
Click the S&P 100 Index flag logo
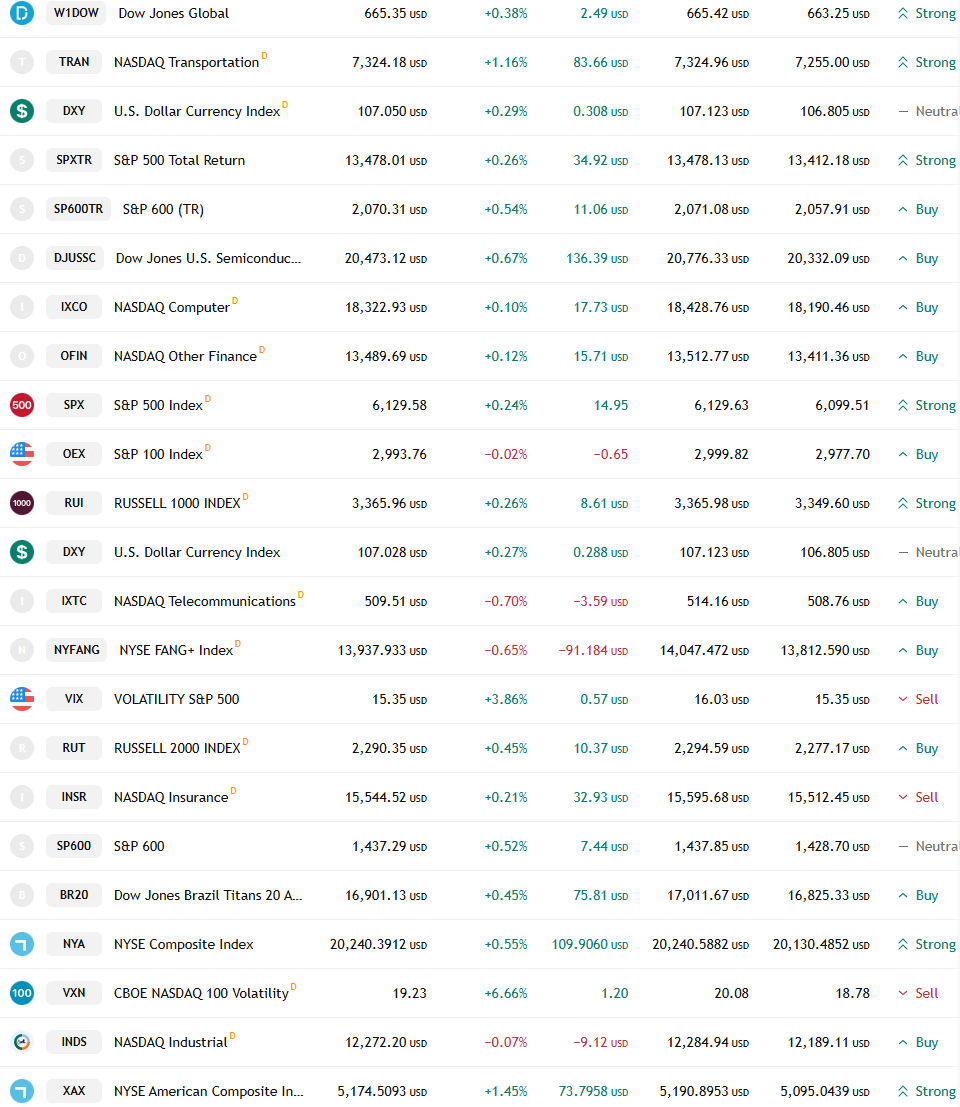(22, 454)
